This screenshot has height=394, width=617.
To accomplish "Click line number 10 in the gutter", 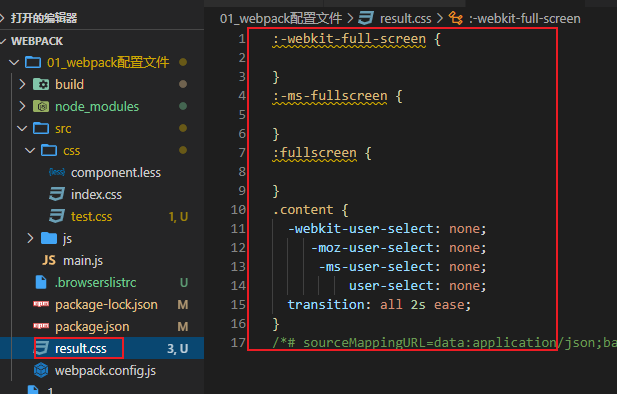I will pos(238,210).
